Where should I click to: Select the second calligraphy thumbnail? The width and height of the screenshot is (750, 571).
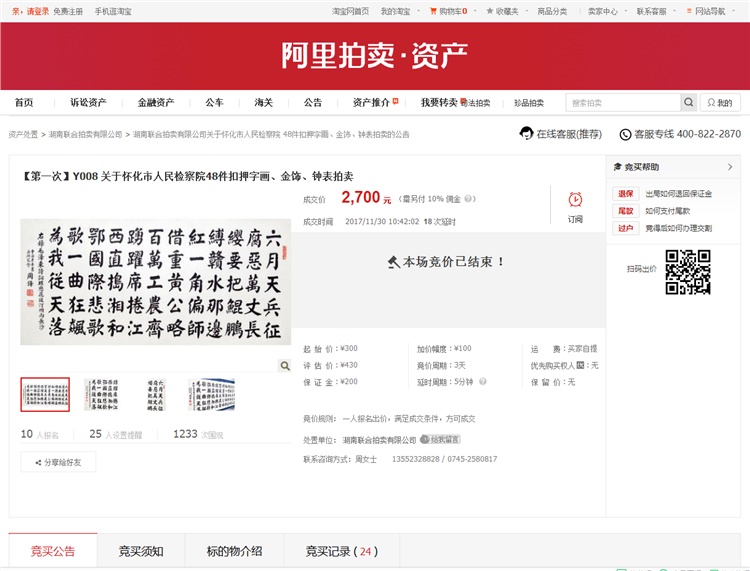(101, 395)
